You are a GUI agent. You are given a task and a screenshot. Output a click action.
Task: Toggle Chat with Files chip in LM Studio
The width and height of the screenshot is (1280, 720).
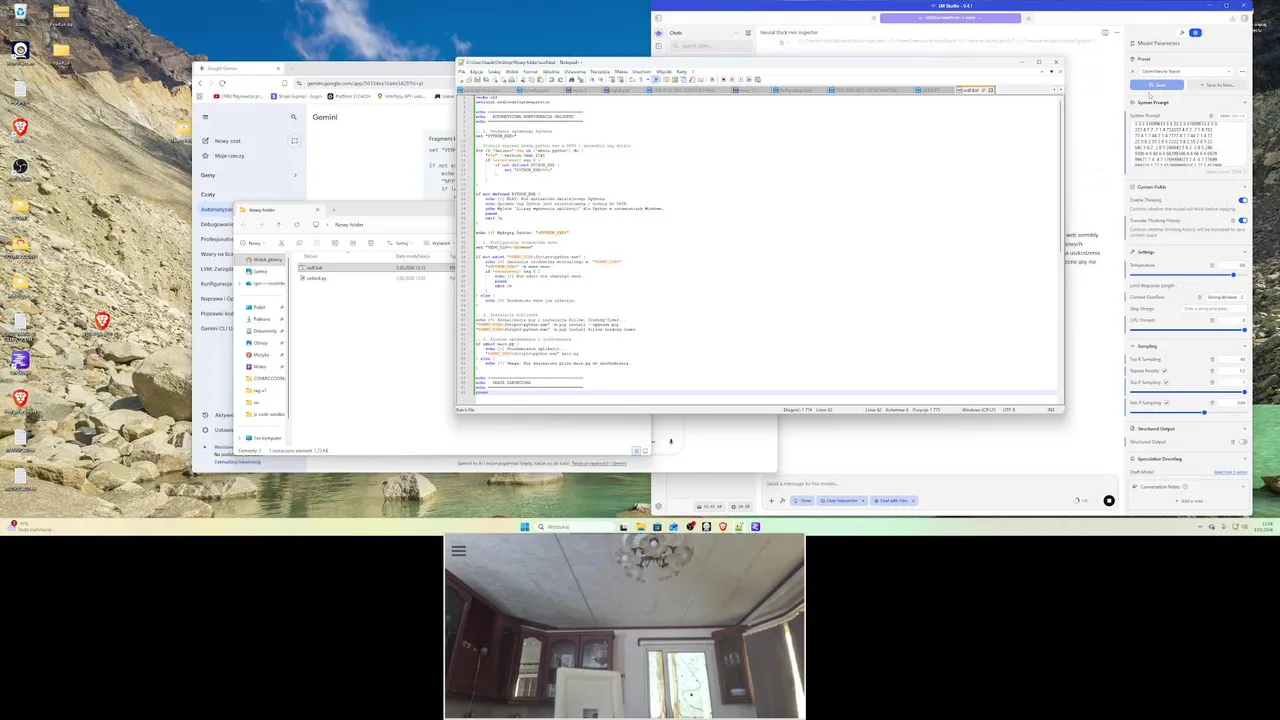click(894, 500)
